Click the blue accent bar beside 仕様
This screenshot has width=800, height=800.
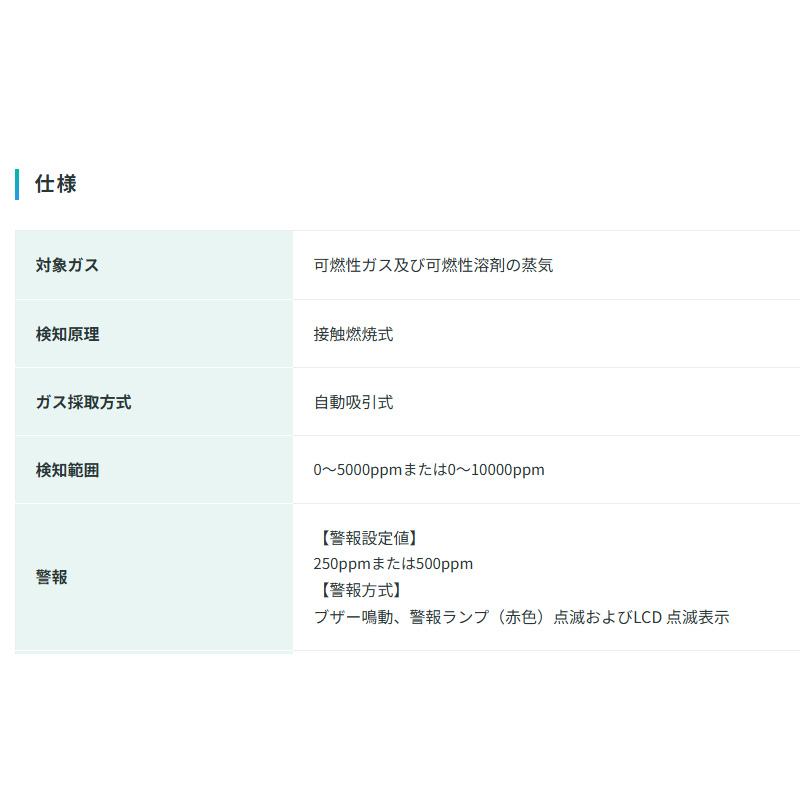17,184
